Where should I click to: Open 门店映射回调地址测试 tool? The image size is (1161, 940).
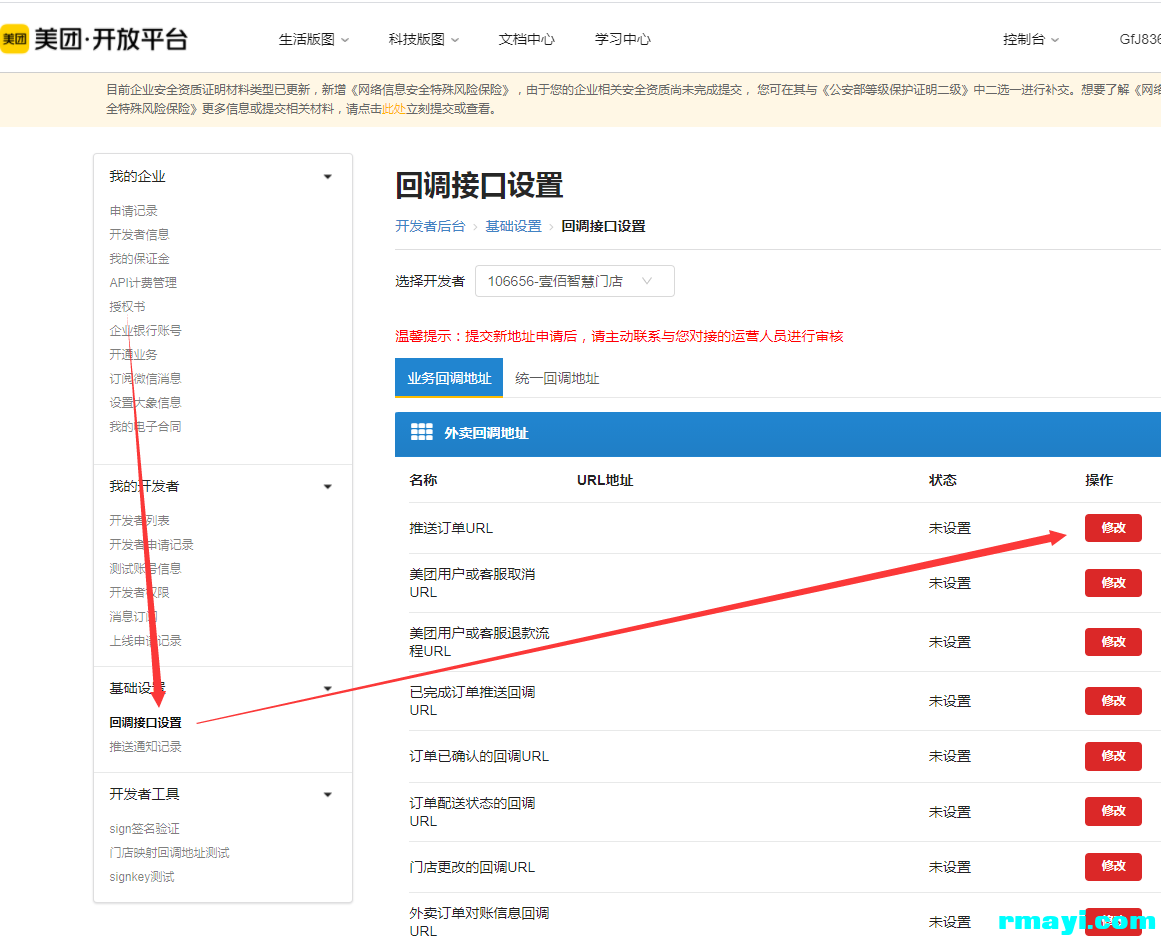170,853
